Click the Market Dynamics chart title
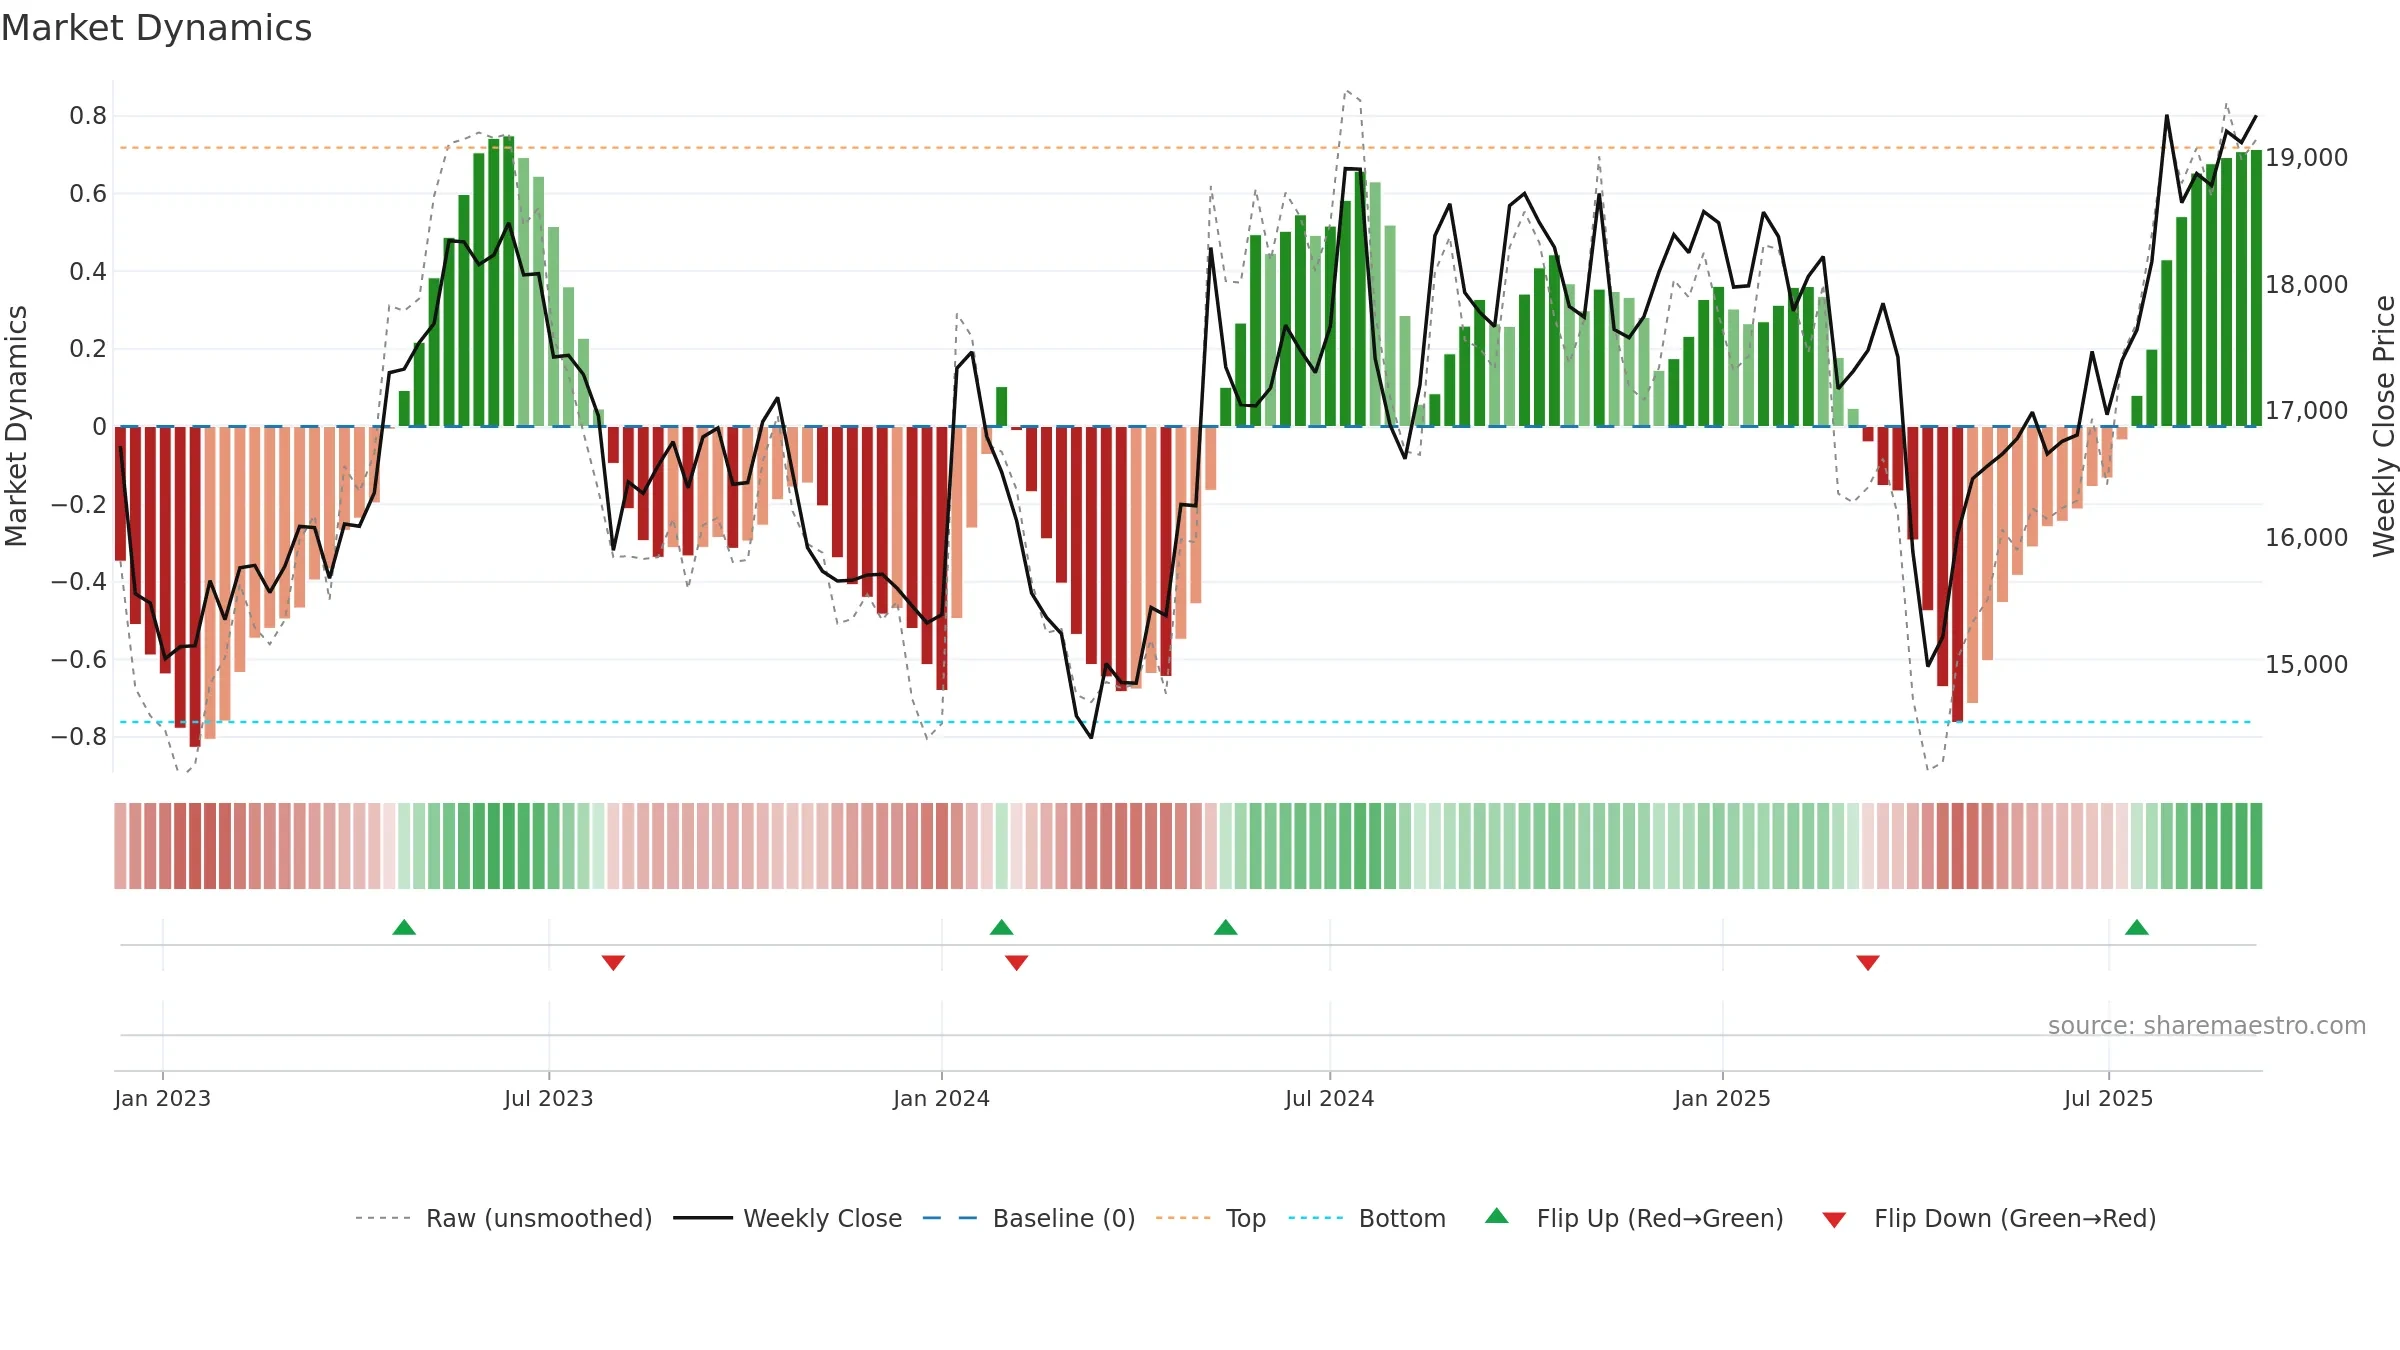Screen dimensions: 2400x1350 (156, 28)
